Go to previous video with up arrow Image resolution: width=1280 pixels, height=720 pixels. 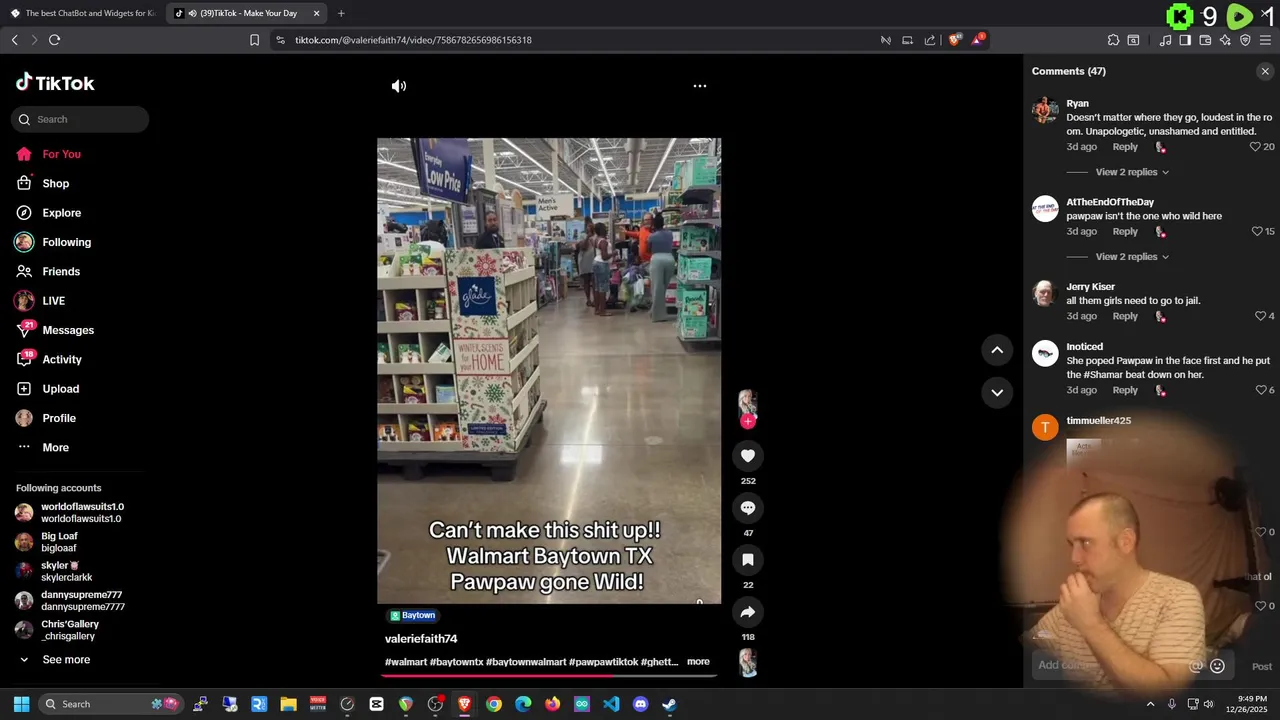pos(997,350)
